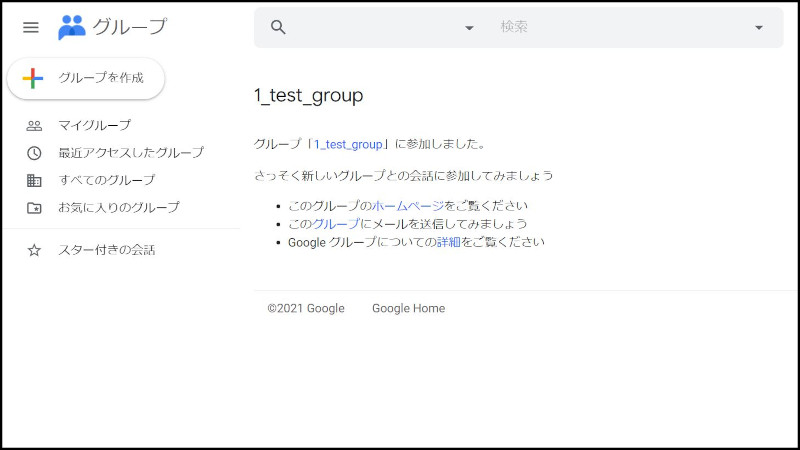Follow the ホームページ link
The height and width of the screenshot is (450, 800).
click(x=407, y=206)
